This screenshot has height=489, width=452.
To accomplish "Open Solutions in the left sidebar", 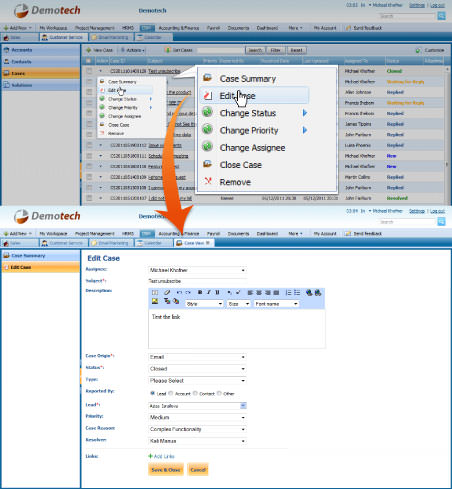I will (x=41, y=85).
